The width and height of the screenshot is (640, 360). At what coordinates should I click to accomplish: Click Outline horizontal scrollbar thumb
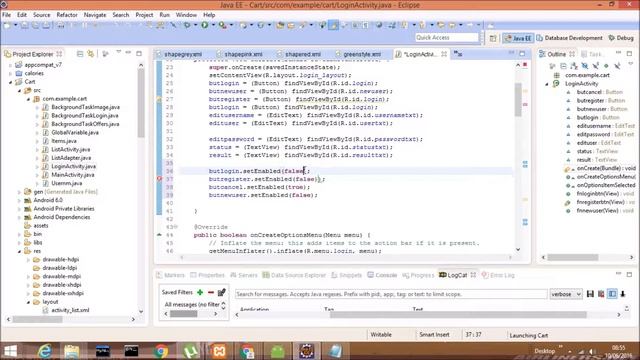[573, 257]
